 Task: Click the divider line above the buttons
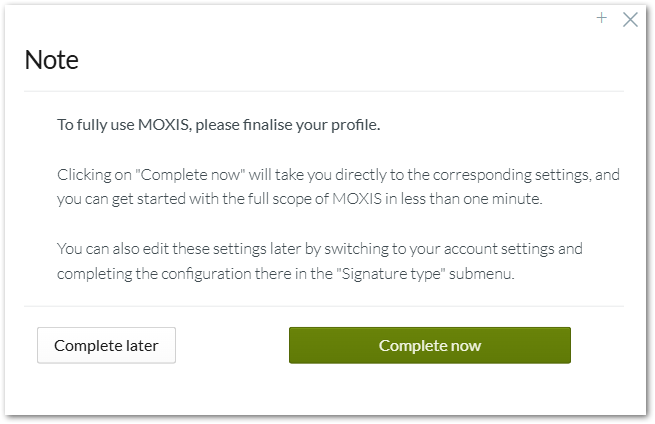(324, 306)
